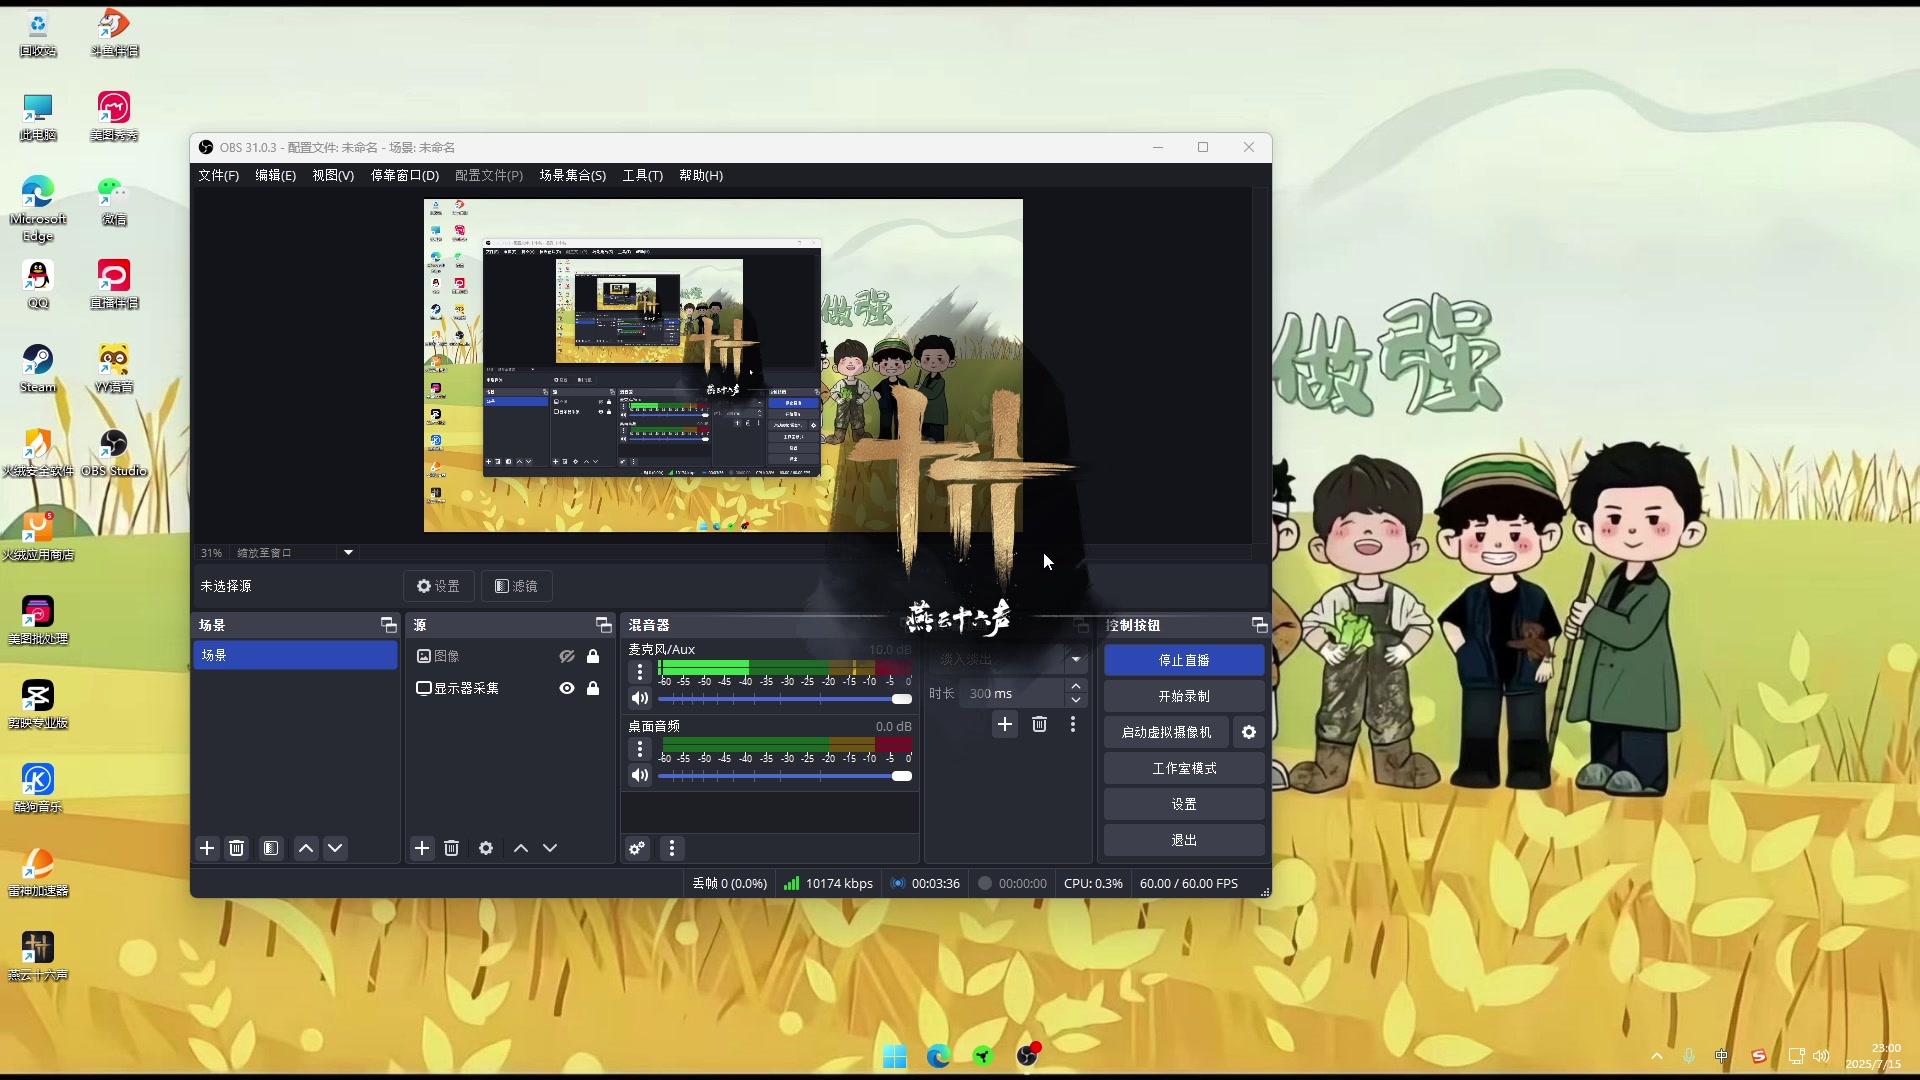Open transition properties three-dot icon
The image size is (1920, 1080).
point(1073,724)
